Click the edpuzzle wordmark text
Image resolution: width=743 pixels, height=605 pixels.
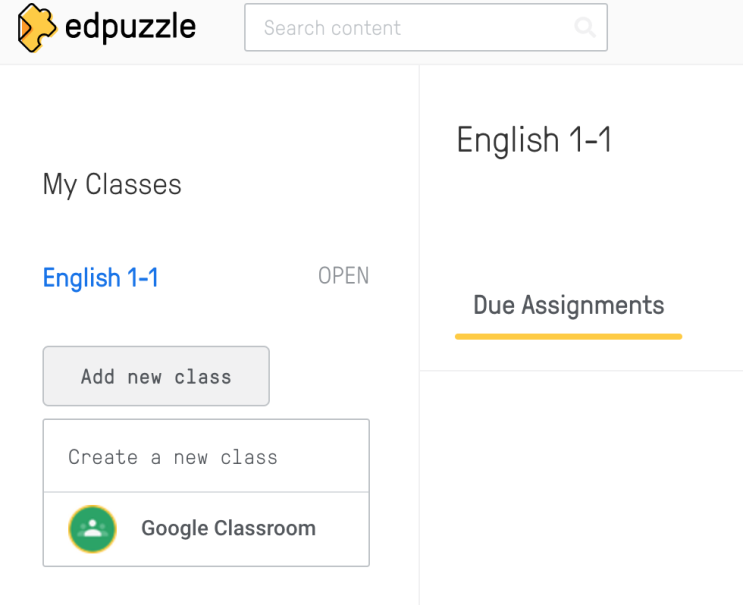(x=130, y=27)
